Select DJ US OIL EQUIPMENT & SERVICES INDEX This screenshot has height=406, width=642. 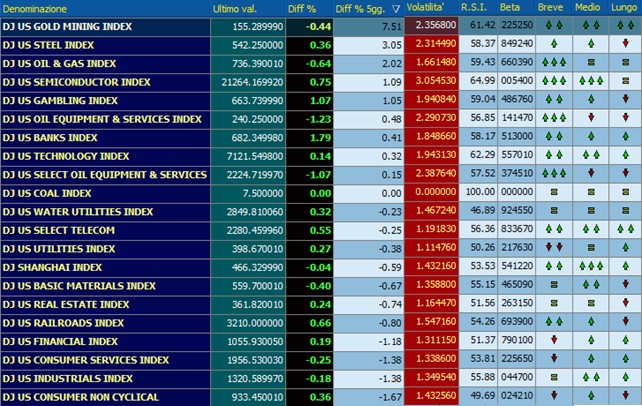(102, 119)
